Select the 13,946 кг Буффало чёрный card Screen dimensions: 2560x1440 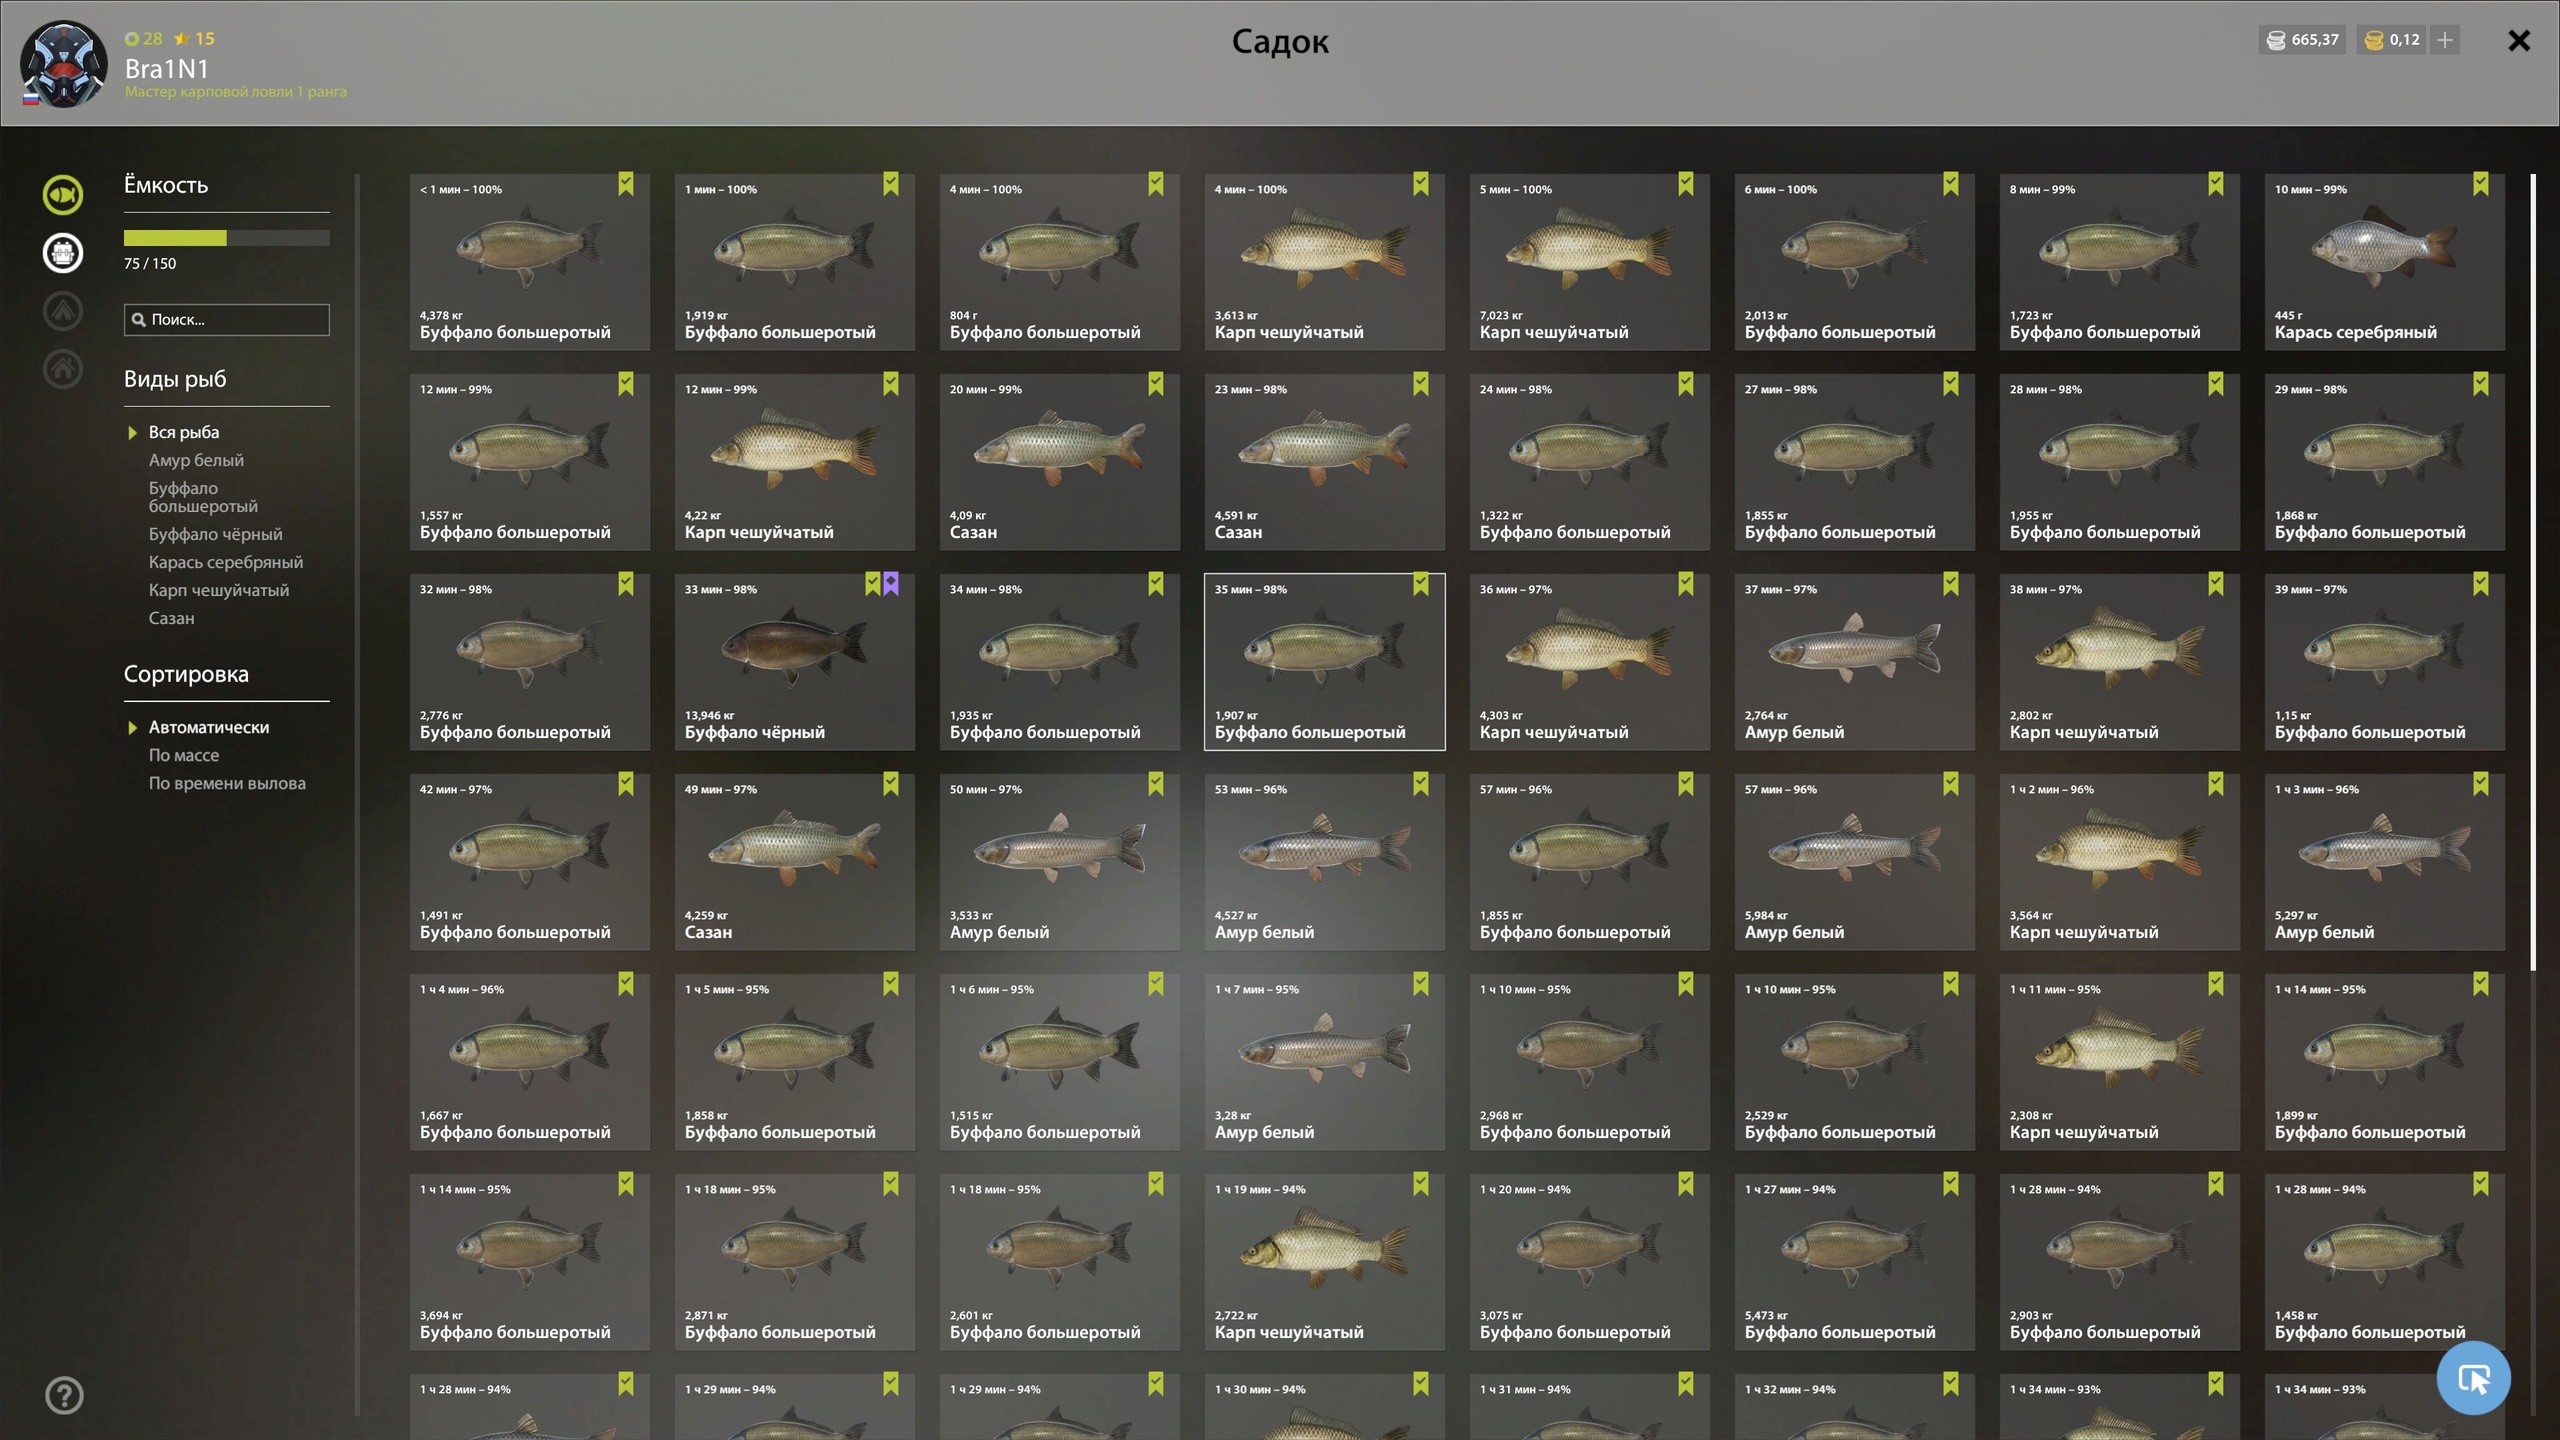[794, 661]
